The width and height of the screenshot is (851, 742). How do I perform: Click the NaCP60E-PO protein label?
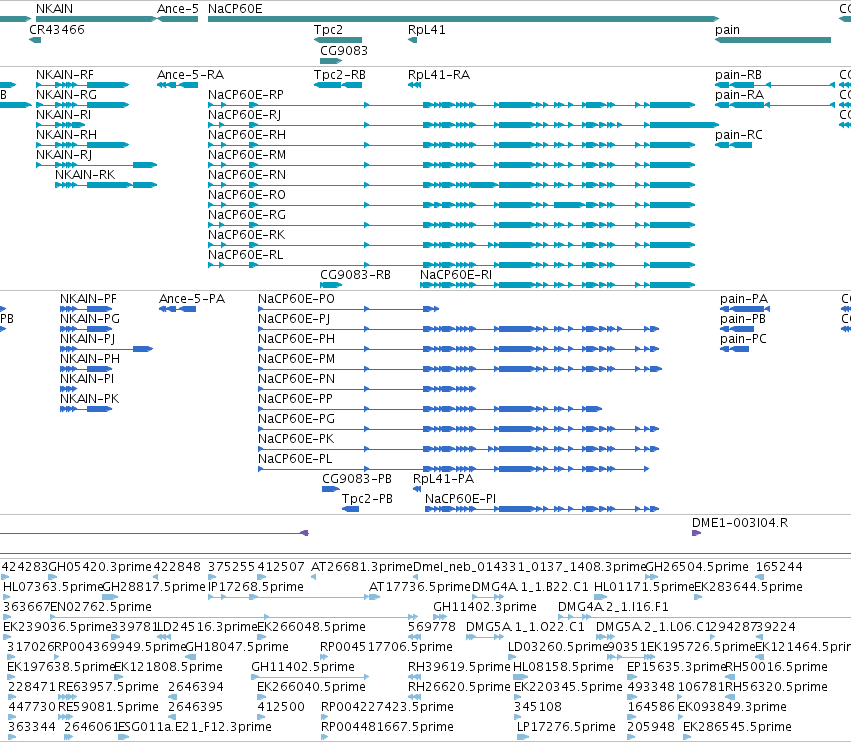(x=296, y=299)
